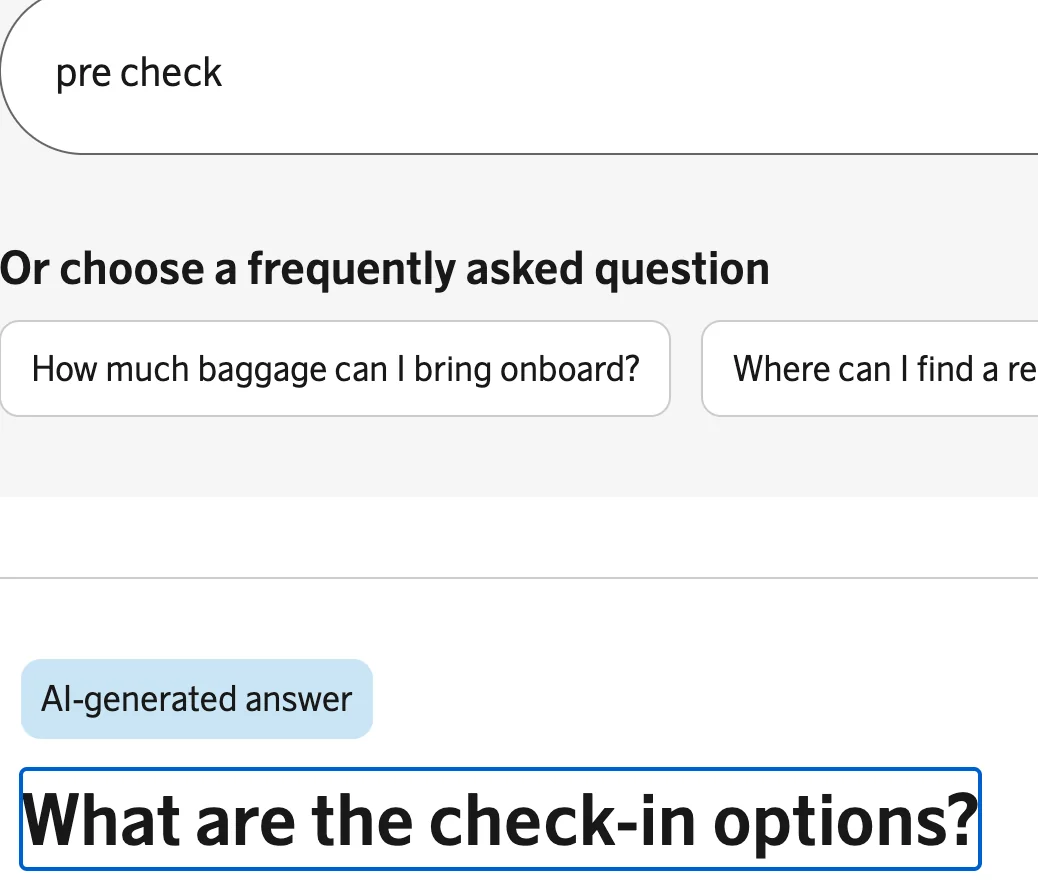
Task: Click the word "What" in the answer heading
Action: [x=102, y=819]
